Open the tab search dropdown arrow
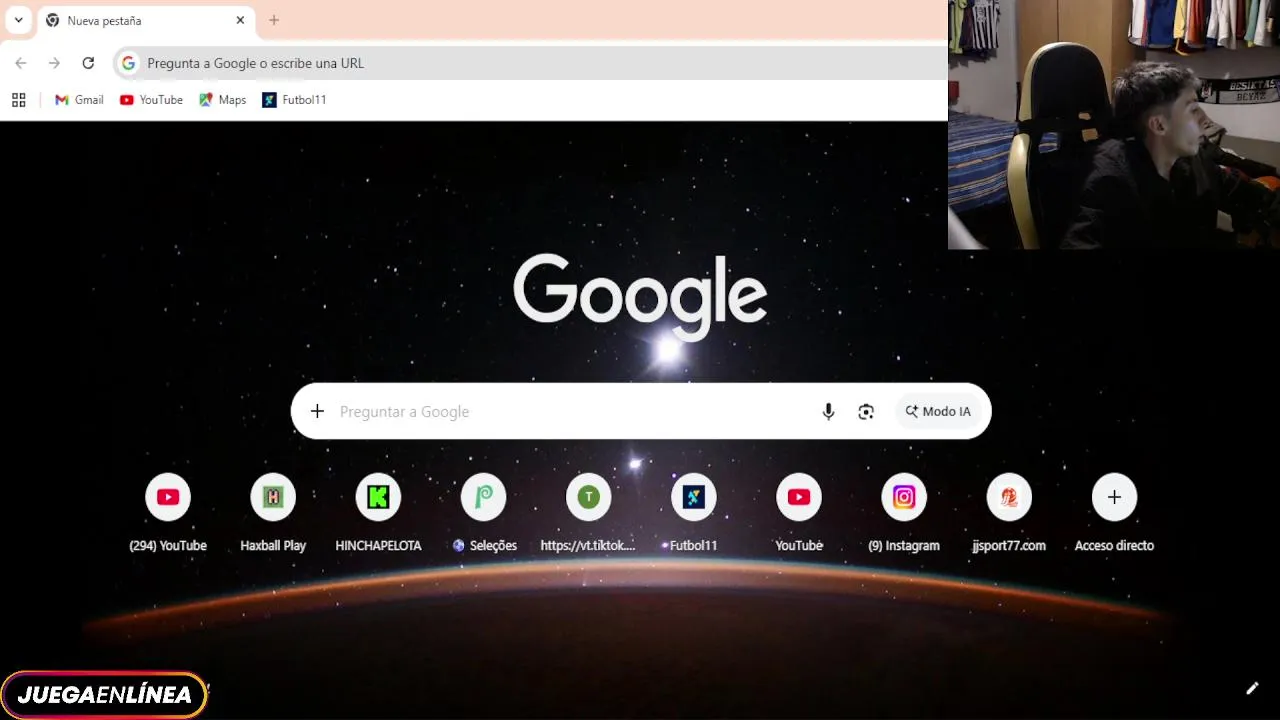The width and height of the screenshot is (1280, 720). pos(18,20)
